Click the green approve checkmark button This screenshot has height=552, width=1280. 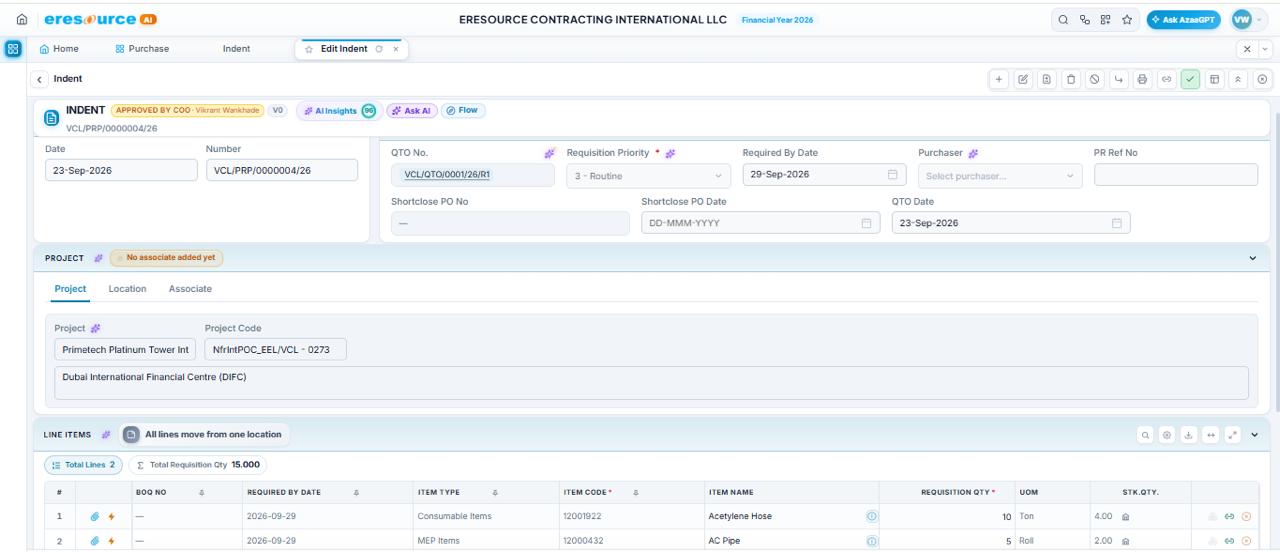click(1189, 78)
